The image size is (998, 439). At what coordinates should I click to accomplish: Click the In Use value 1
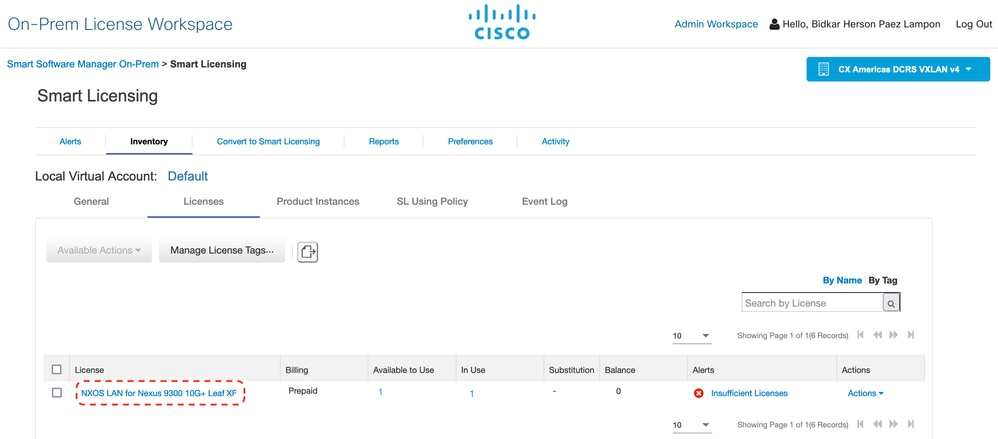click(472, 394)
